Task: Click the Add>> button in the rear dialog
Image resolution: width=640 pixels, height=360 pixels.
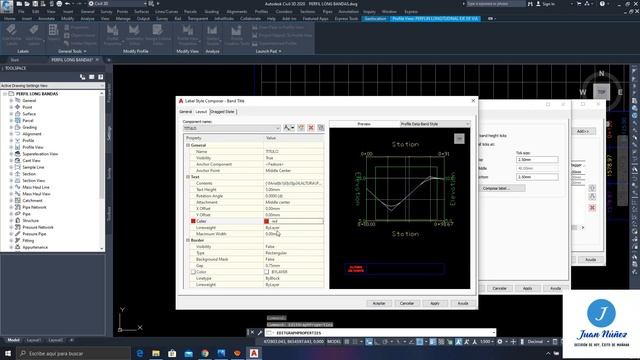Action: tap(583, 131)
